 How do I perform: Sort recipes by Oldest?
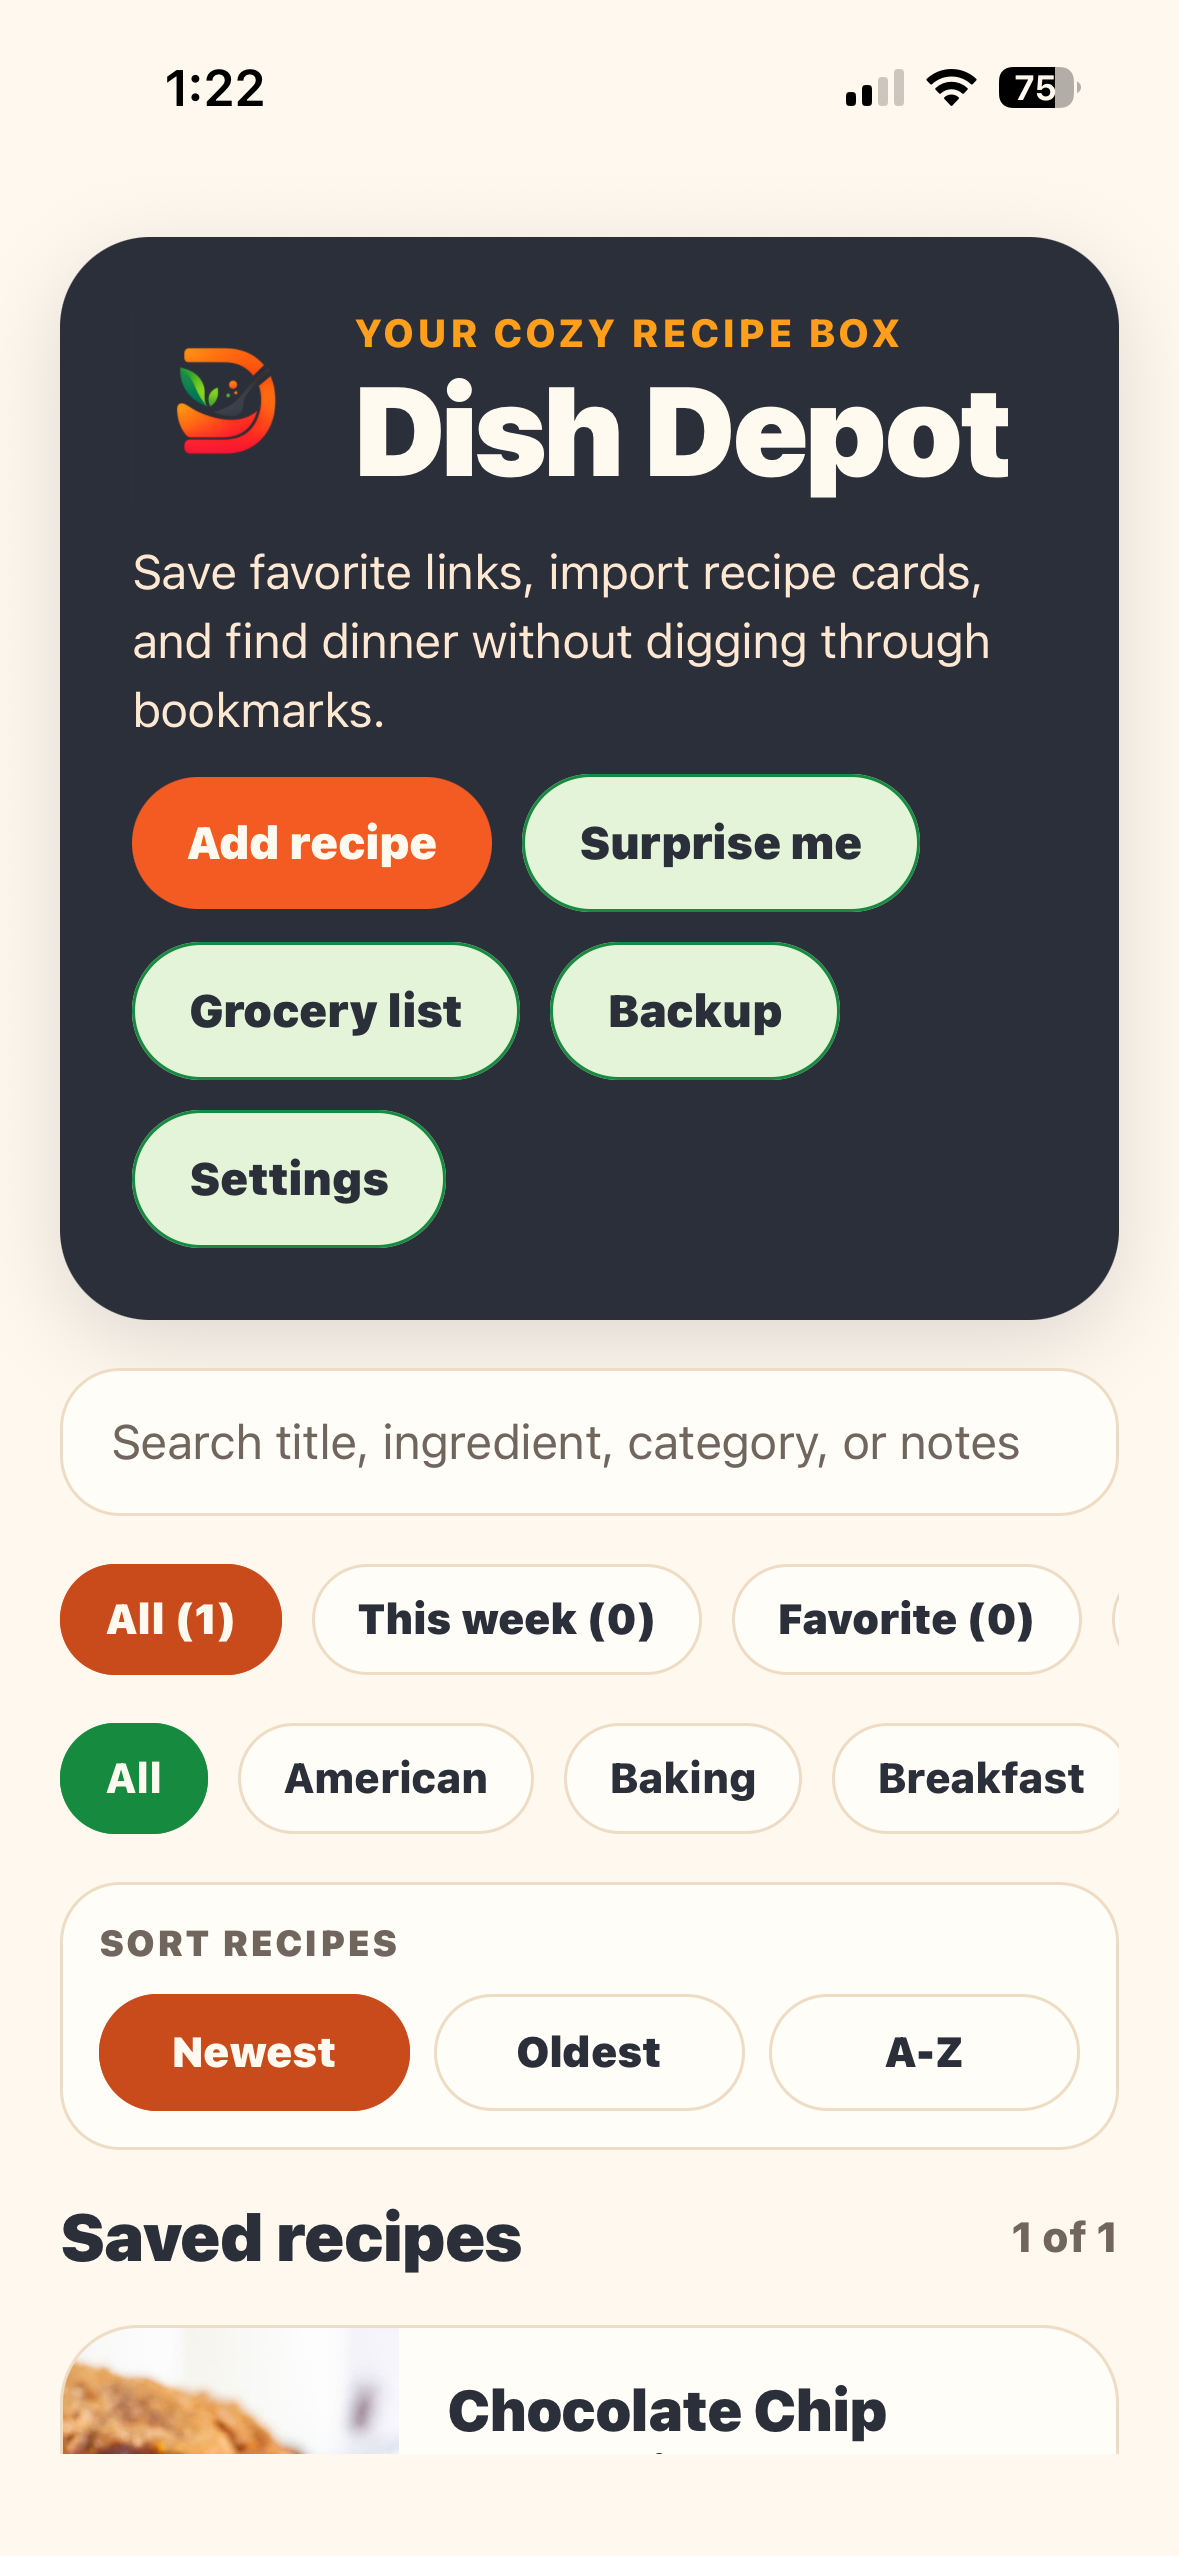[589, 2052]
